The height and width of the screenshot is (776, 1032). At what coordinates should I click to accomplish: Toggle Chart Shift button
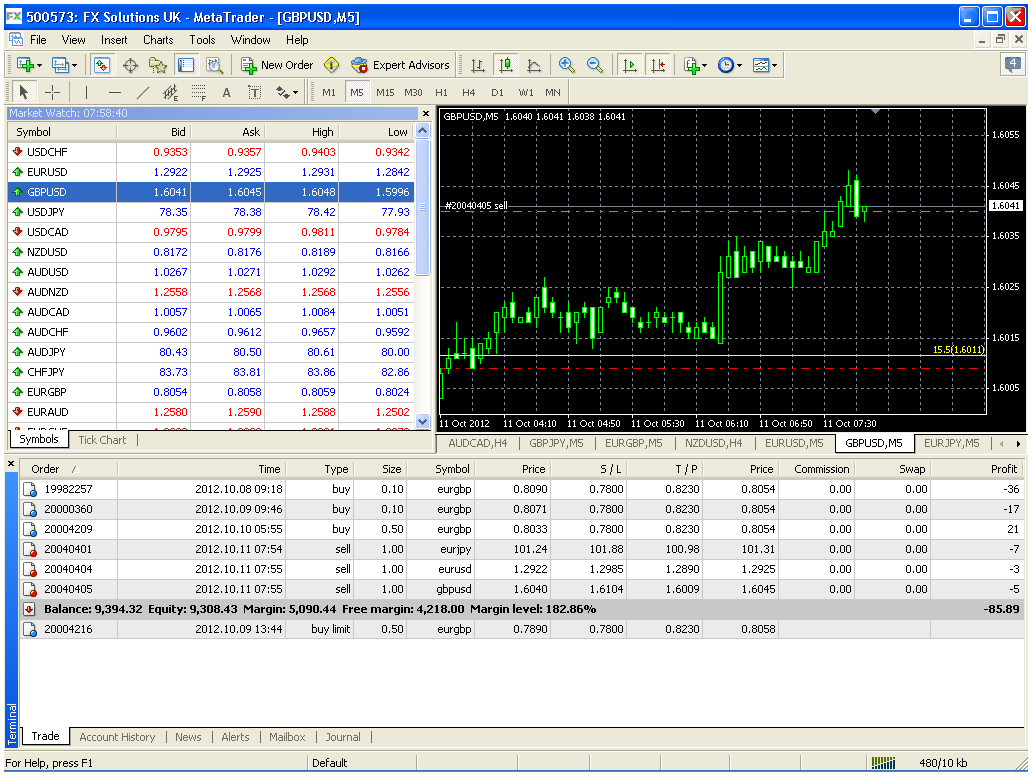click(x=658, y=65)
